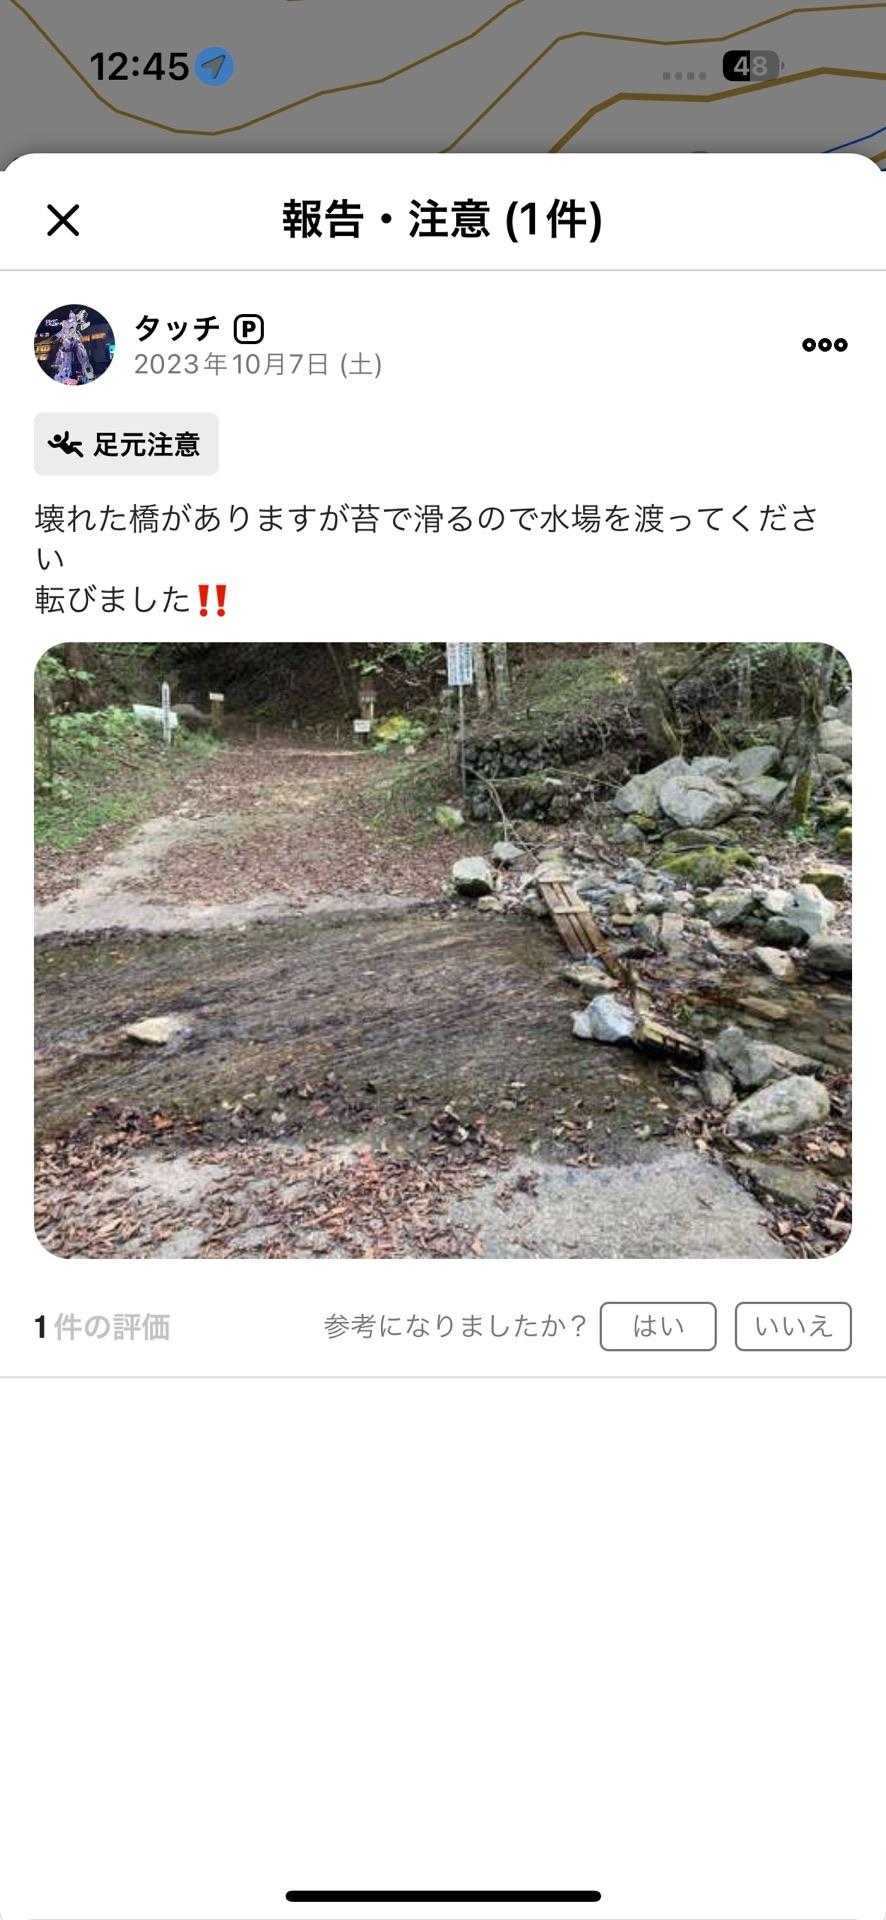
Task: Tap the home indicator bar
Action: (443, 1896)
